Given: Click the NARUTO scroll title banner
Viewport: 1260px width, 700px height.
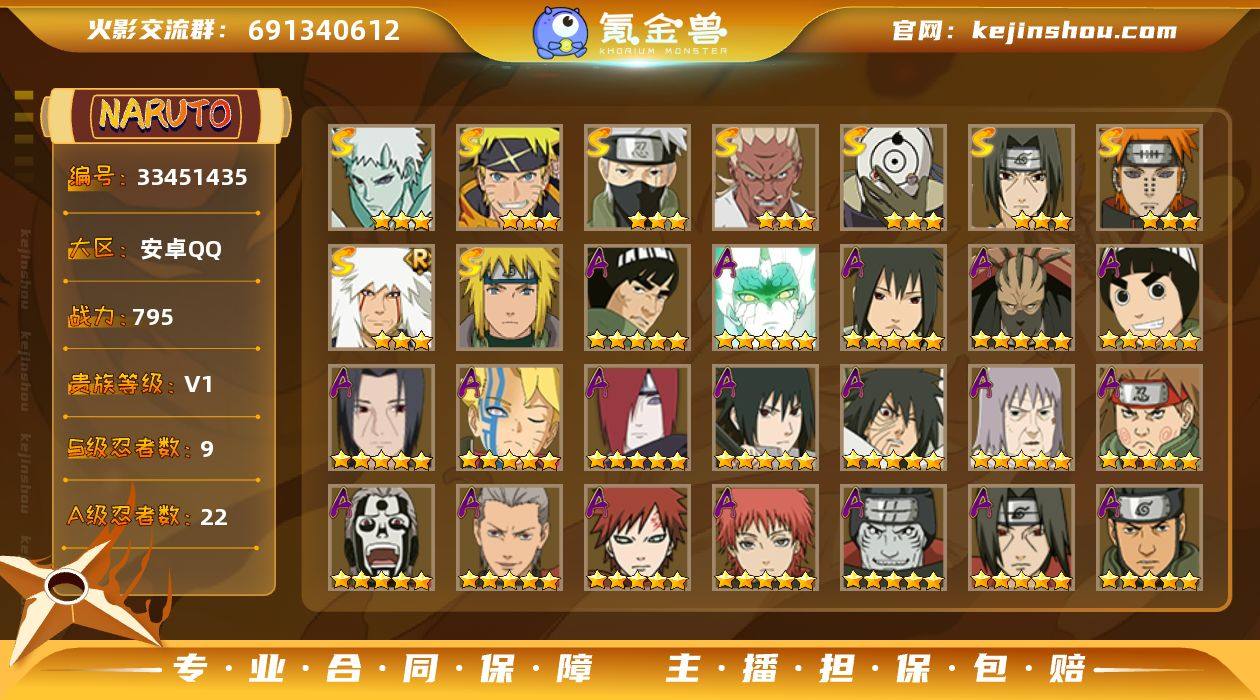Looking at the screenshot, I should coord(166,115).
